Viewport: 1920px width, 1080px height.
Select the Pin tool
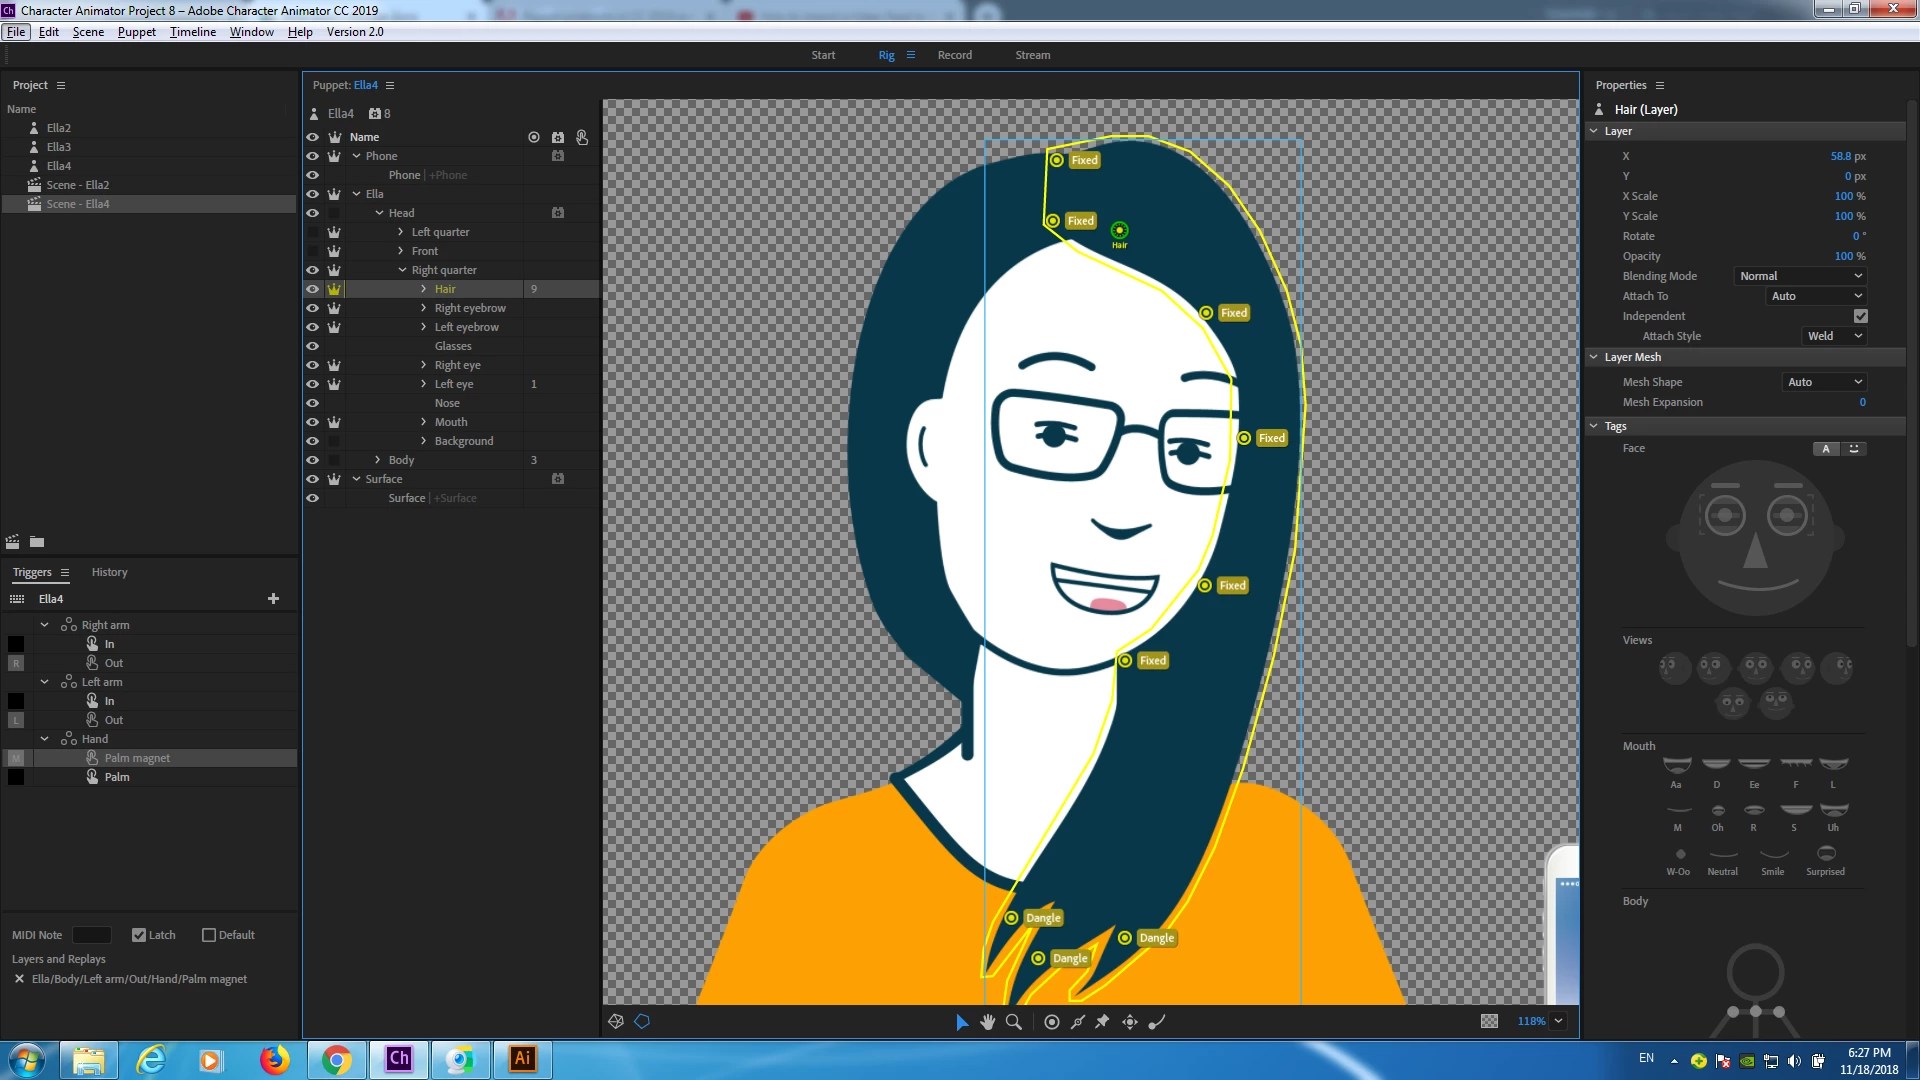(1102, 1021)
